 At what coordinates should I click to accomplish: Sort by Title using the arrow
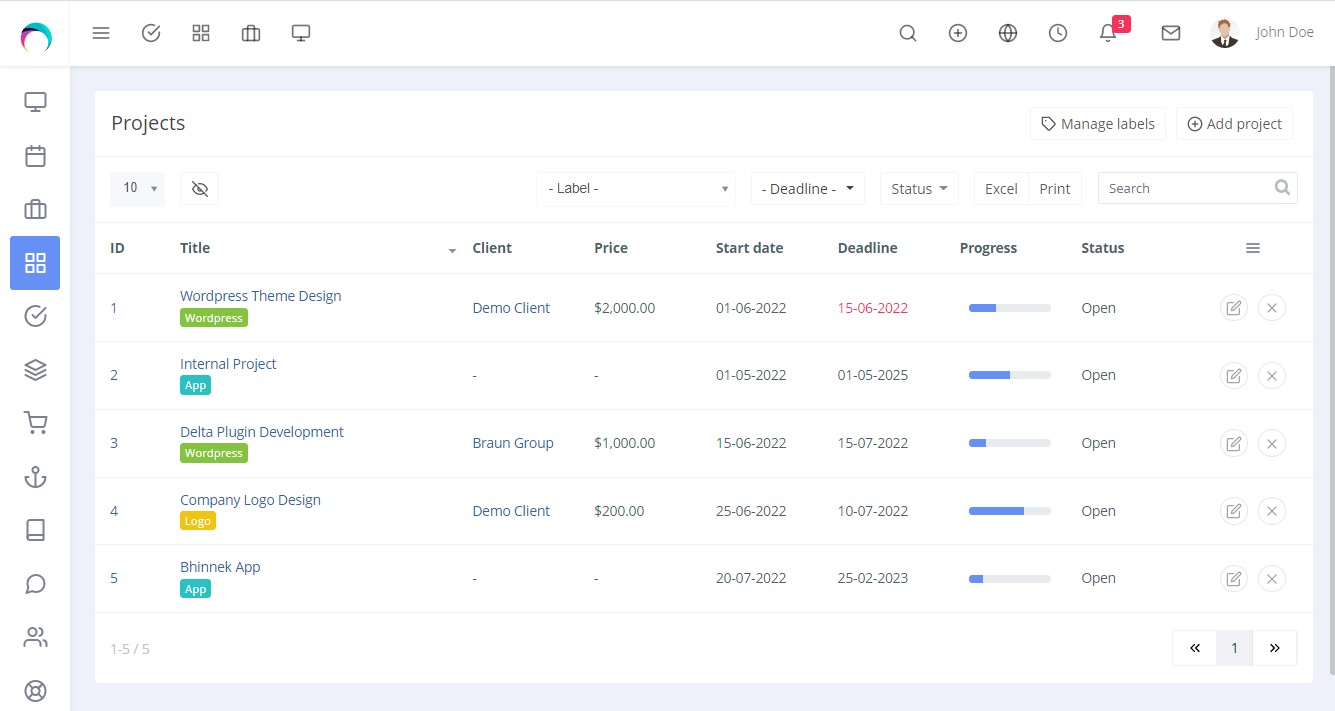[452, 250]
